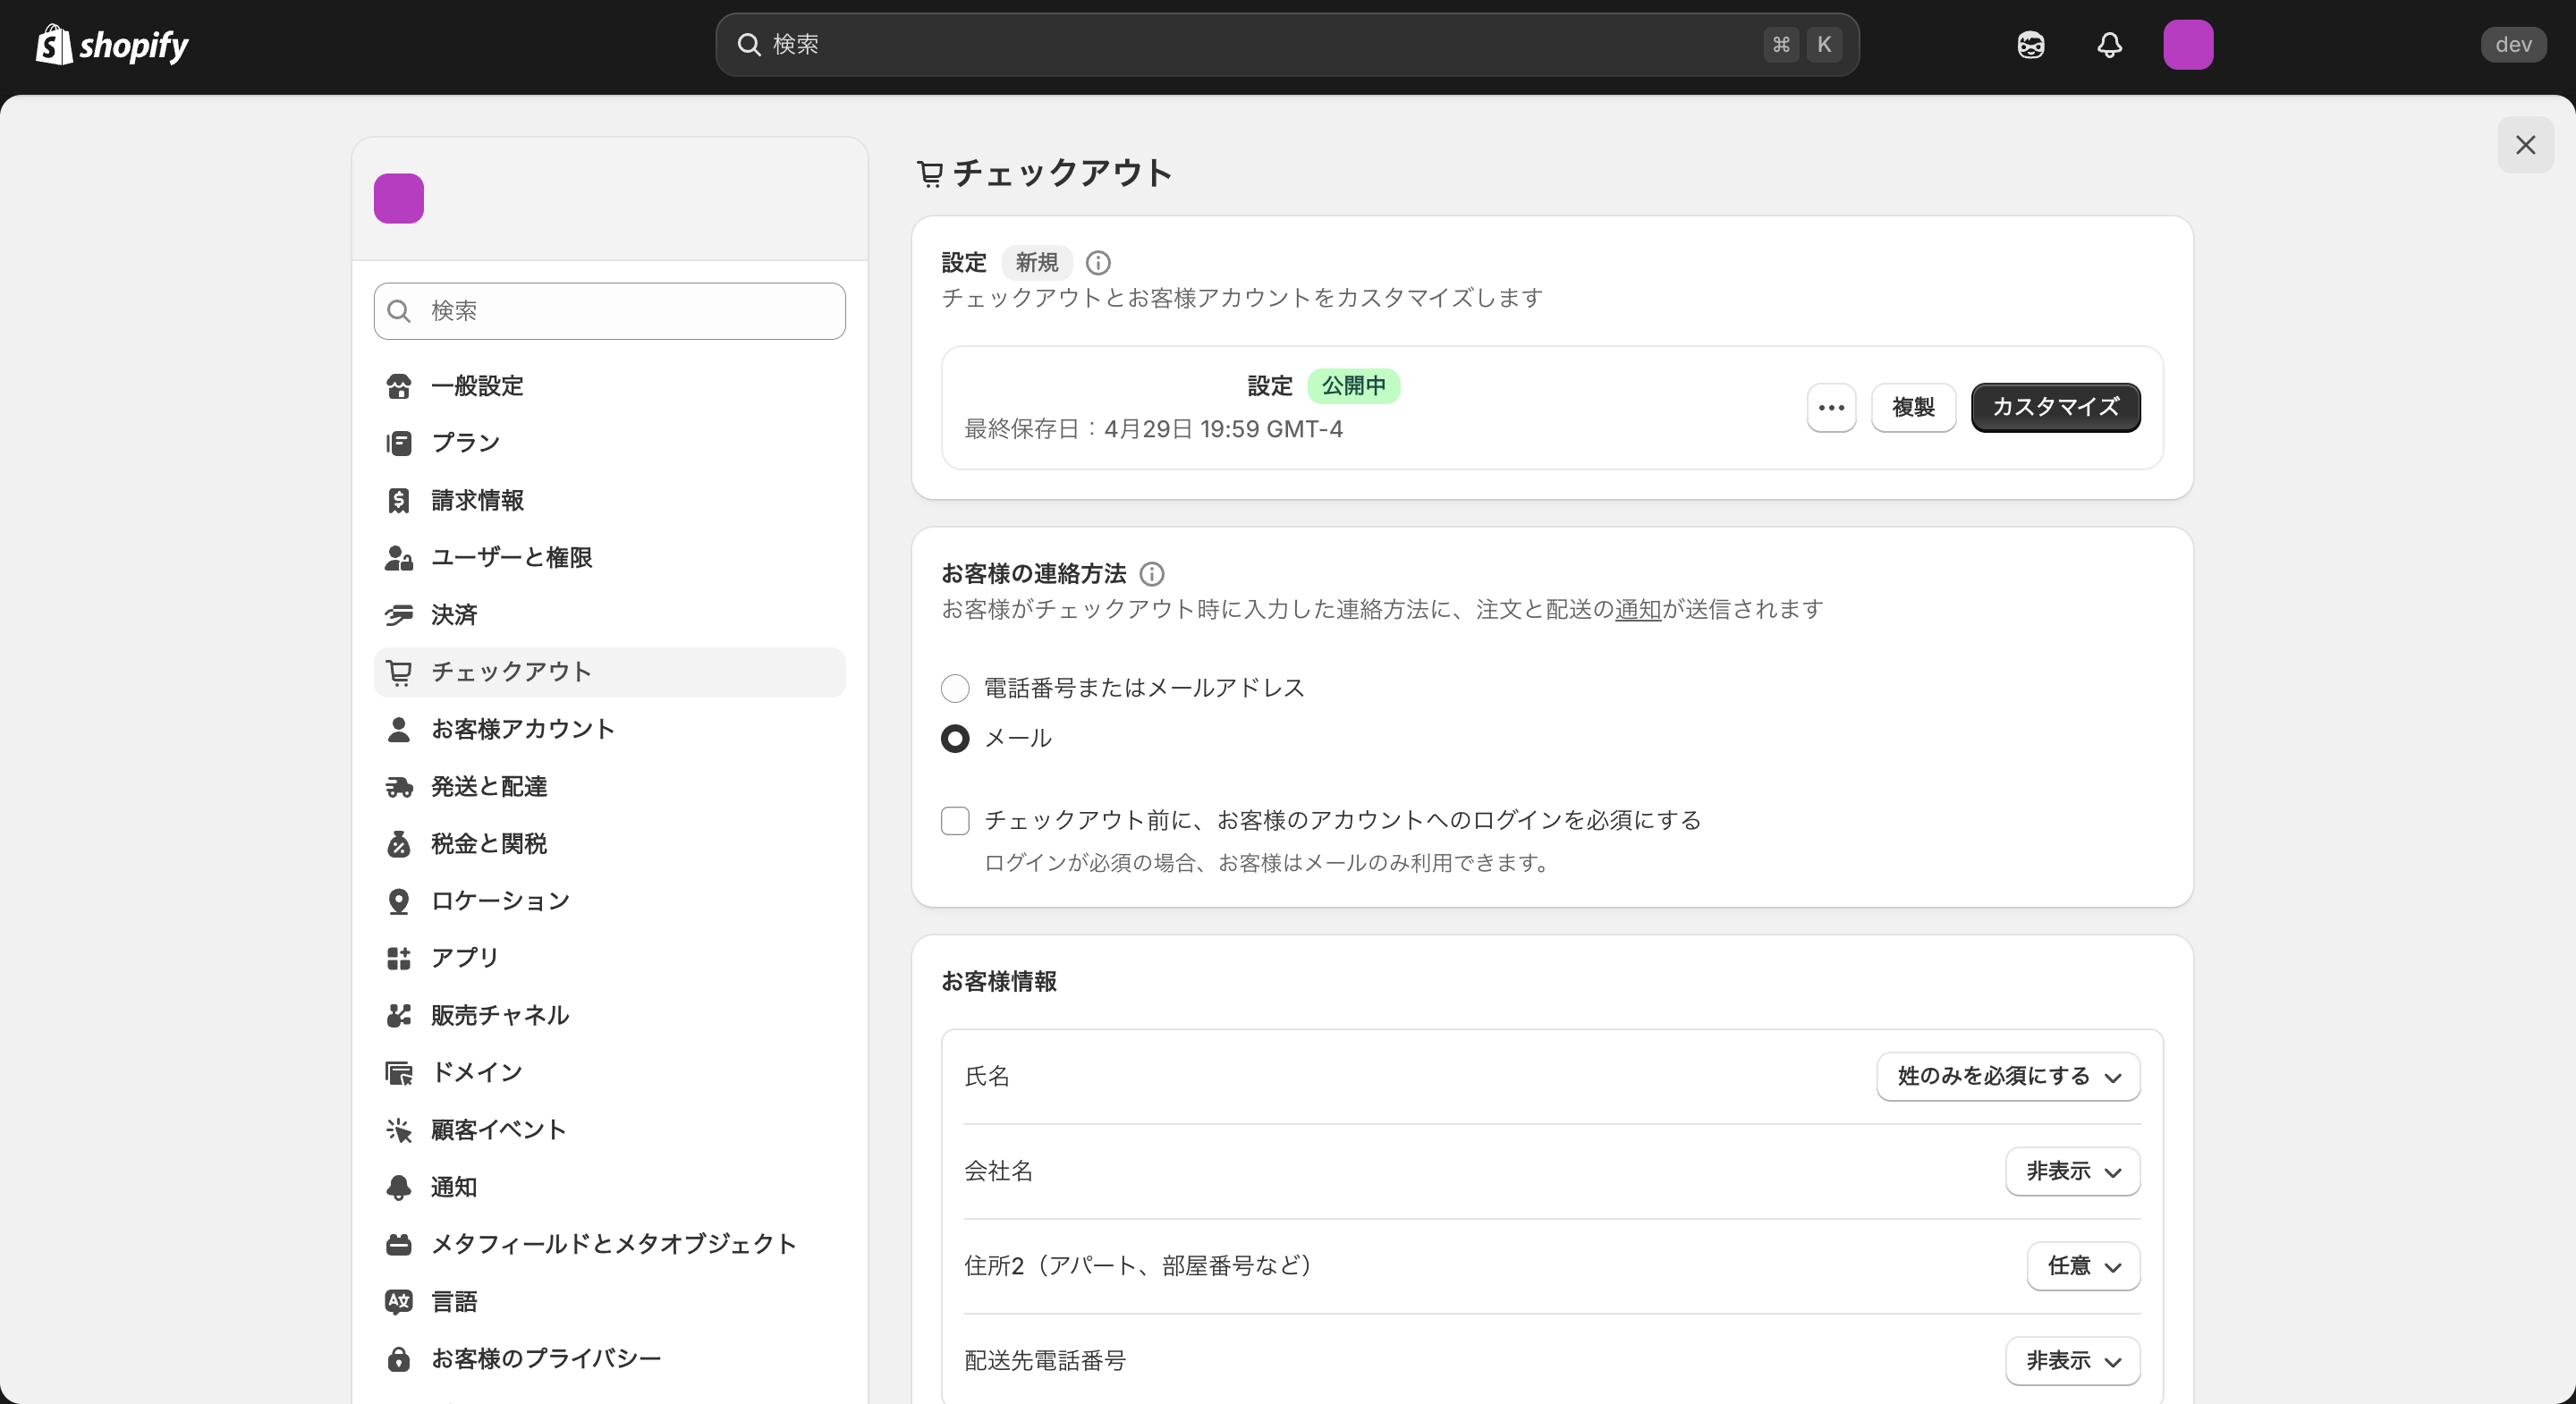
Task: Click the location pin icon for ロケーション
Action: click(399, 901)
